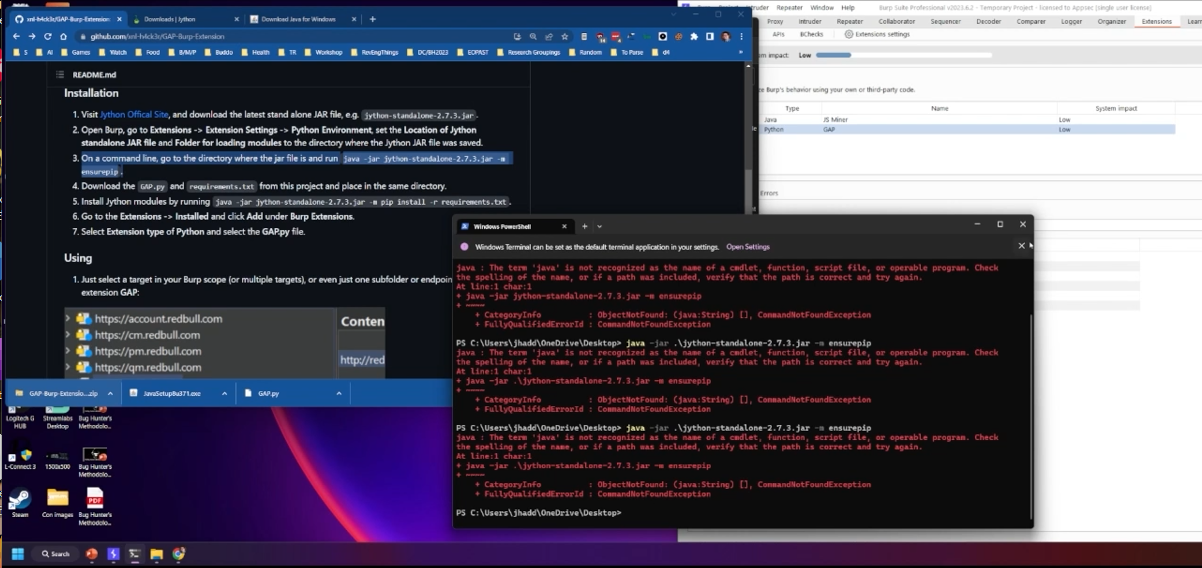Expand options for JavaSetup8u371.exe download
Image resolution: width=1202 pixels, height=568 pixels.
point(223,394)
